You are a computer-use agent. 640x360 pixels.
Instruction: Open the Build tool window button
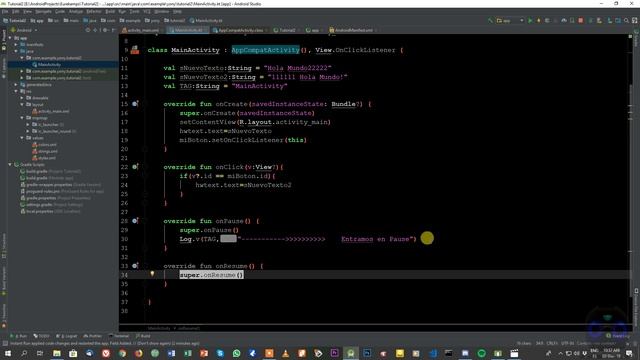click(x=143, y=336)
